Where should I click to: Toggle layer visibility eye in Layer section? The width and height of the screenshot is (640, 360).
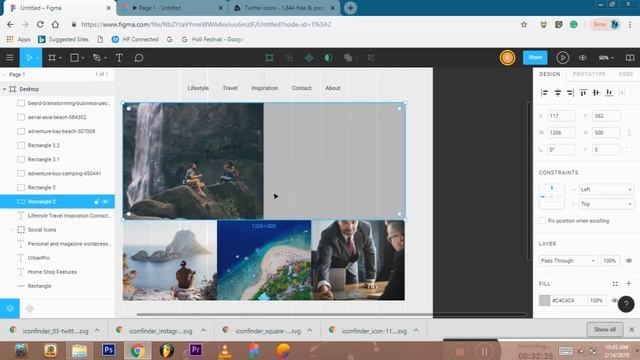(x=629, y=260)
